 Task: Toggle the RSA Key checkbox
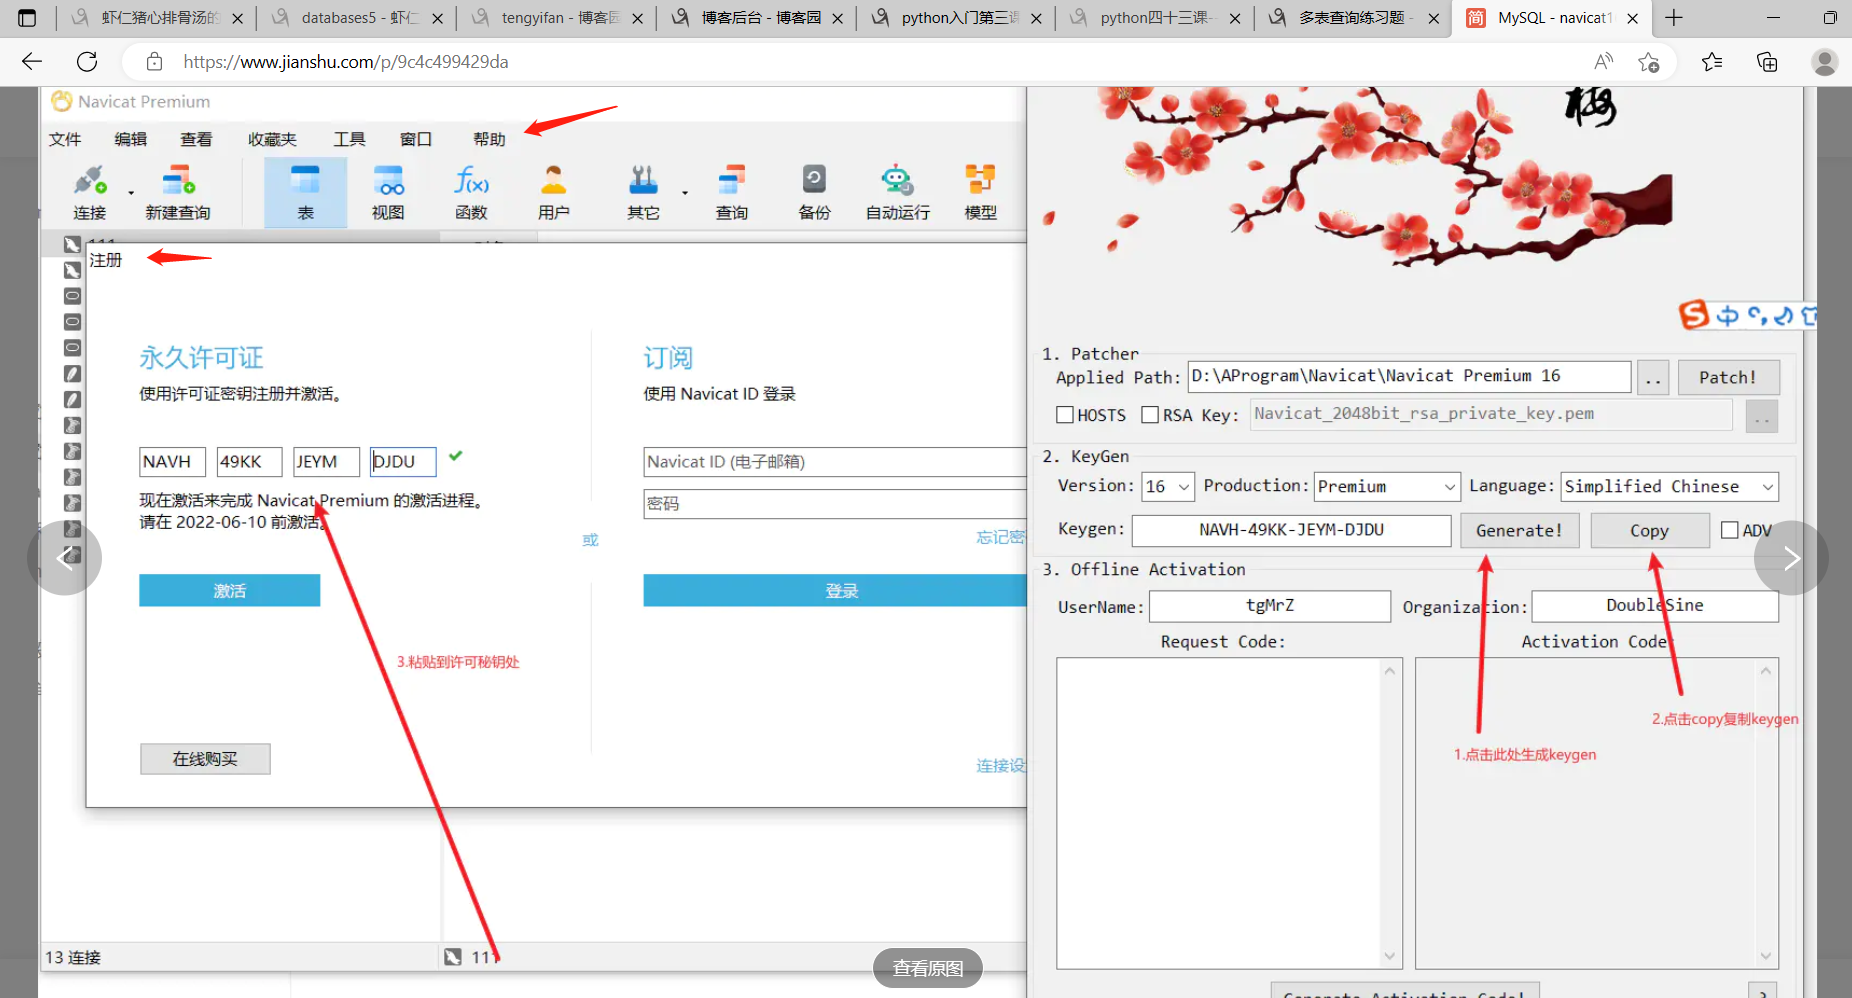pyautogui.click(x=1150, y=415)
